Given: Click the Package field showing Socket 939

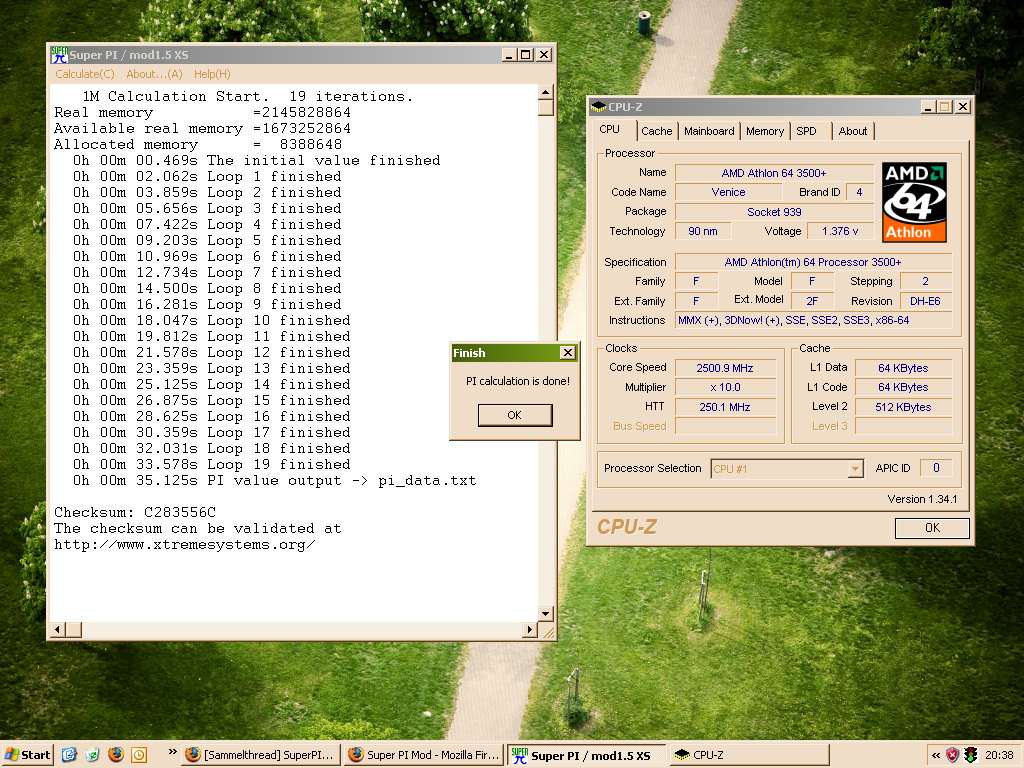Looking at the screenshot, I should tap(774, 212).
